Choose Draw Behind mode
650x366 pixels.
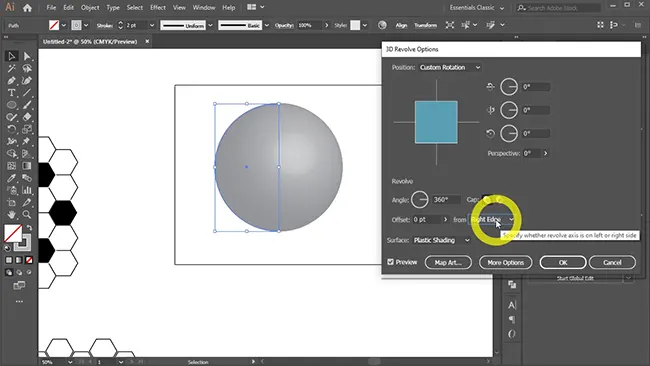click(x=19, y=272)
